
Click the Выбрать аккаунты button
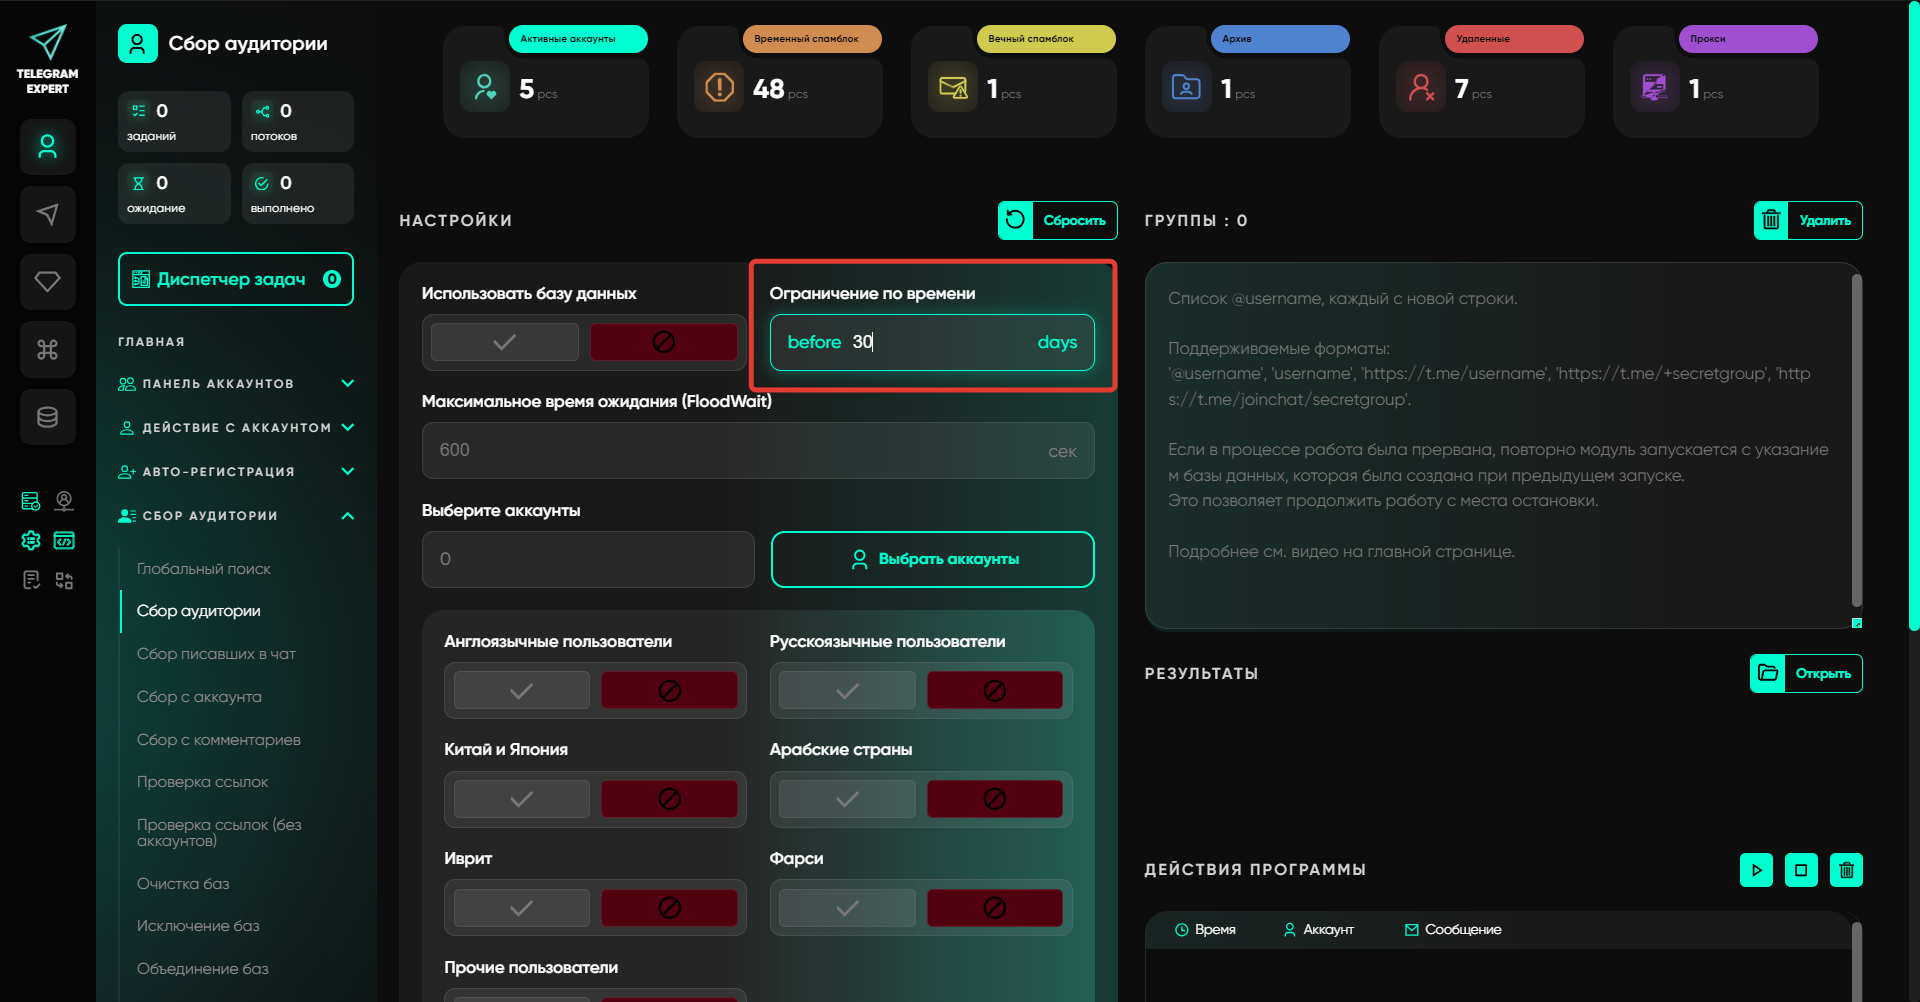[932, 559]
